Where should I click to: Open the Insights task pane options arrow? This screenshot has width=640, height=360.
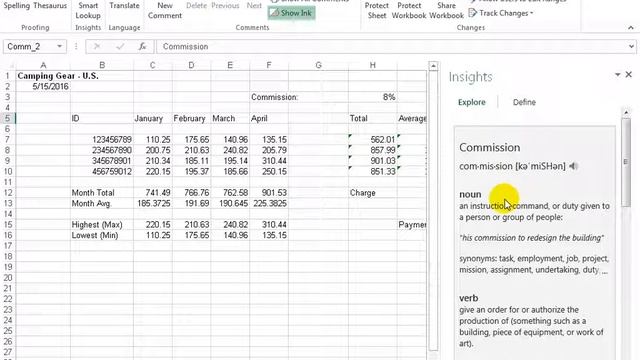coord(617,75)
